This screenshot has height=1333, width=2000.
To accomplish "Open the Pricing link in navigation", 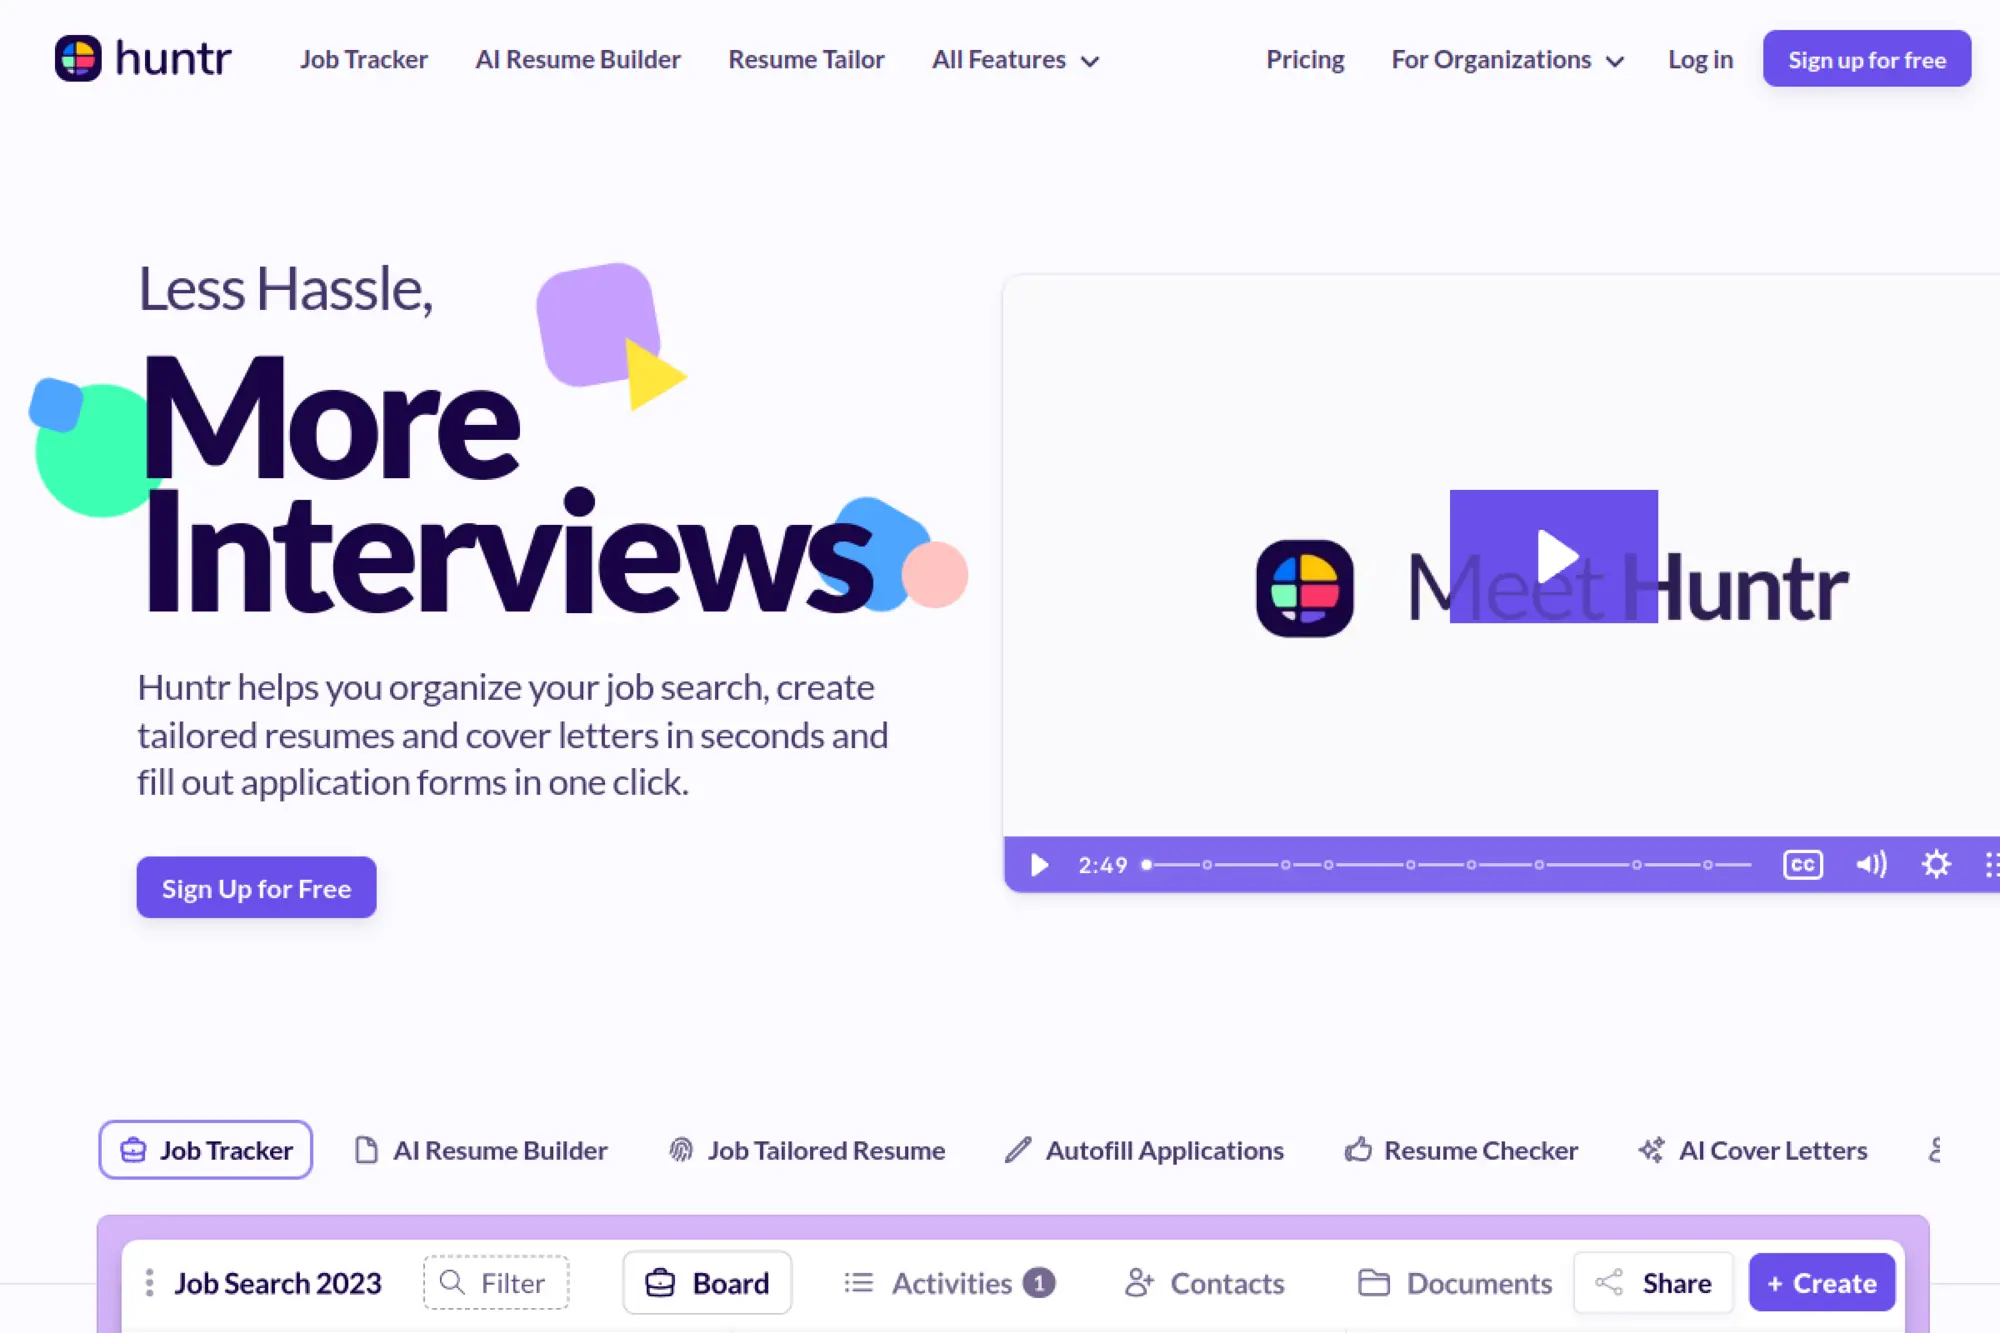I will point(1304,60).
